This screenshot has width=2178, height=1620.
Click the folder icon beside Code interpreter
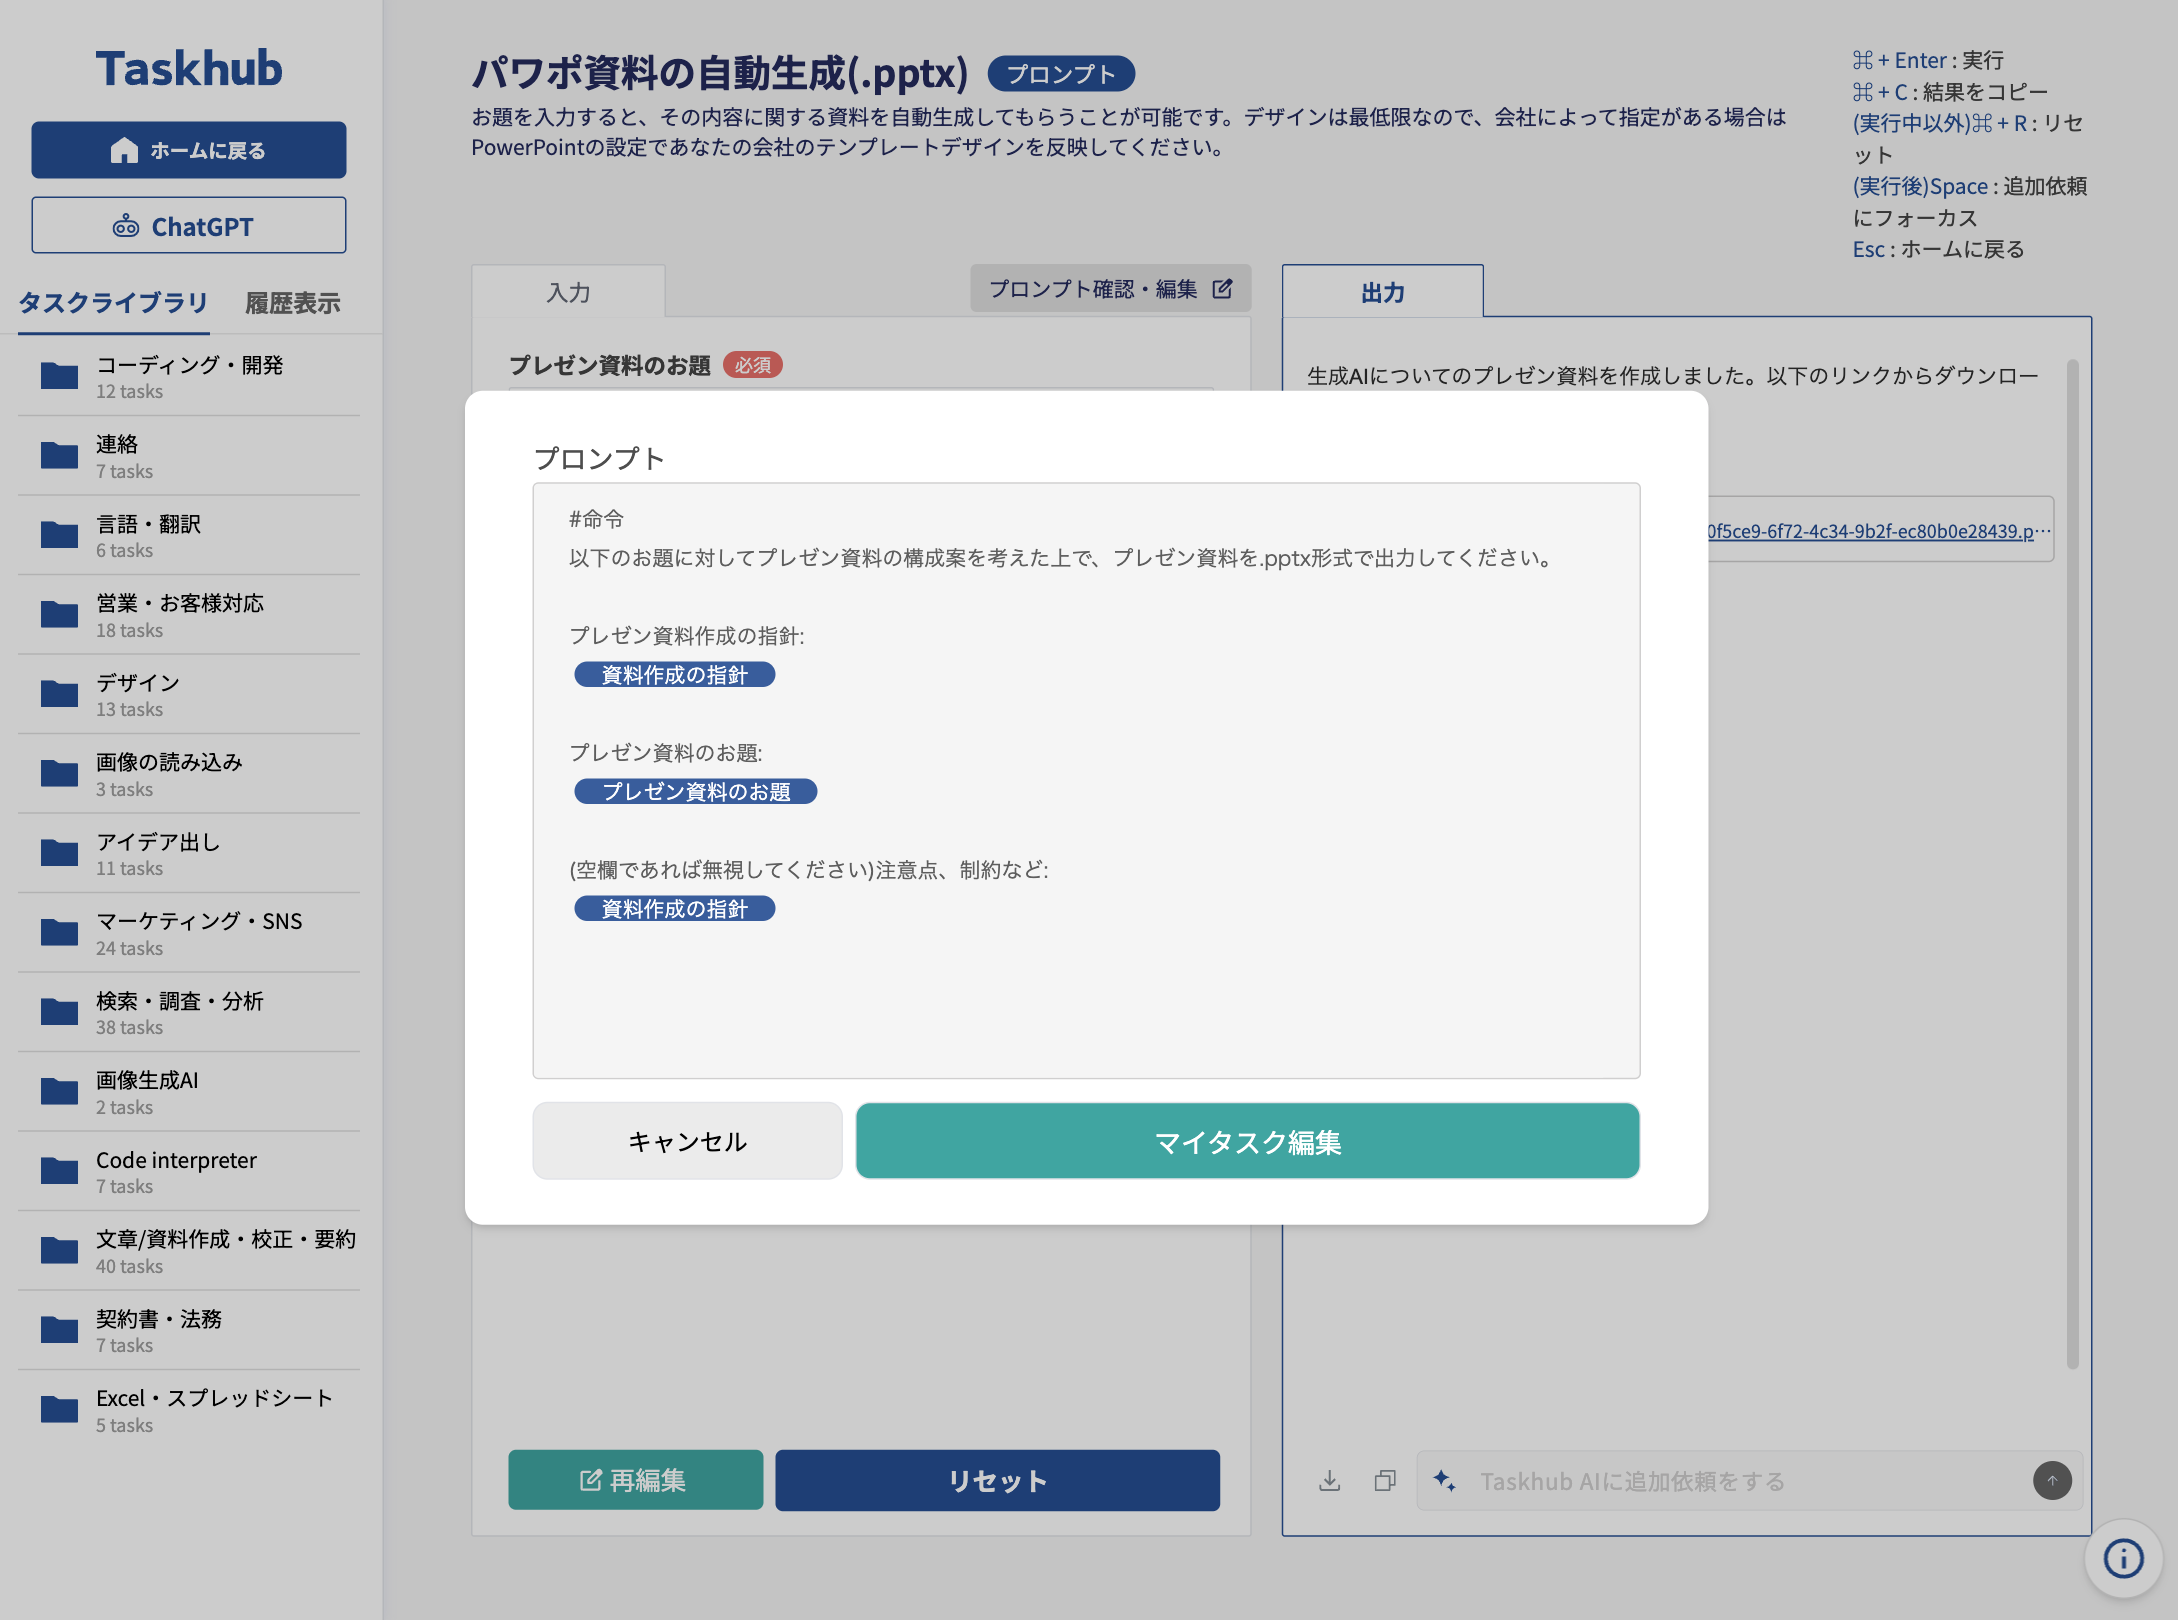tap(58, 1171)
